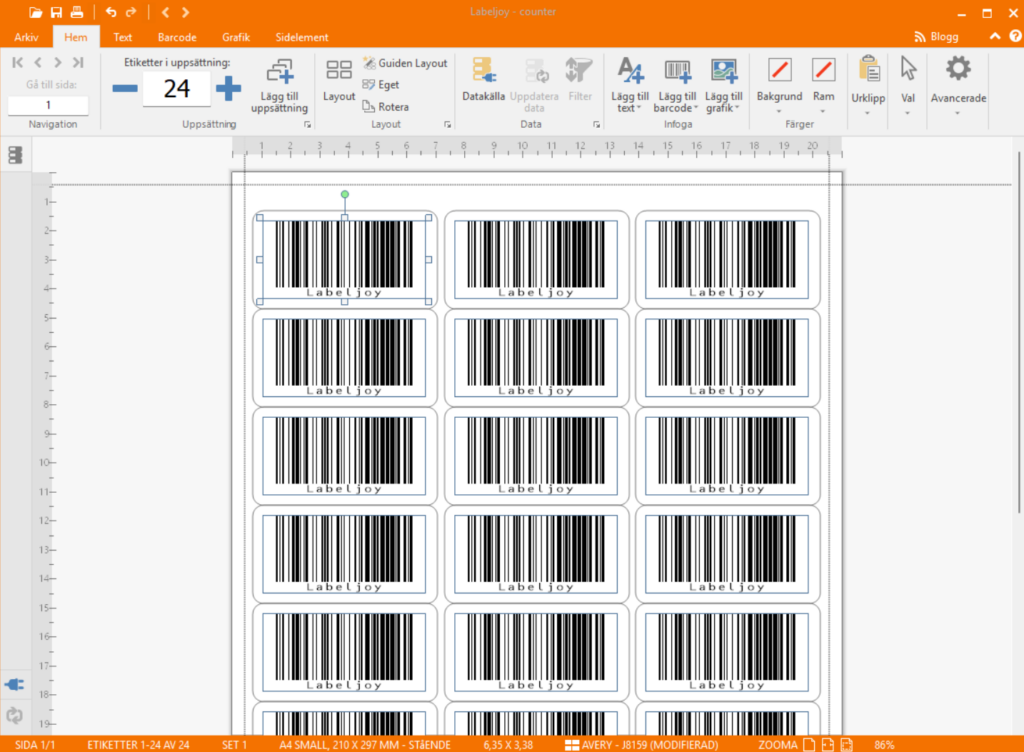Click the print icon in title bar

76,13
